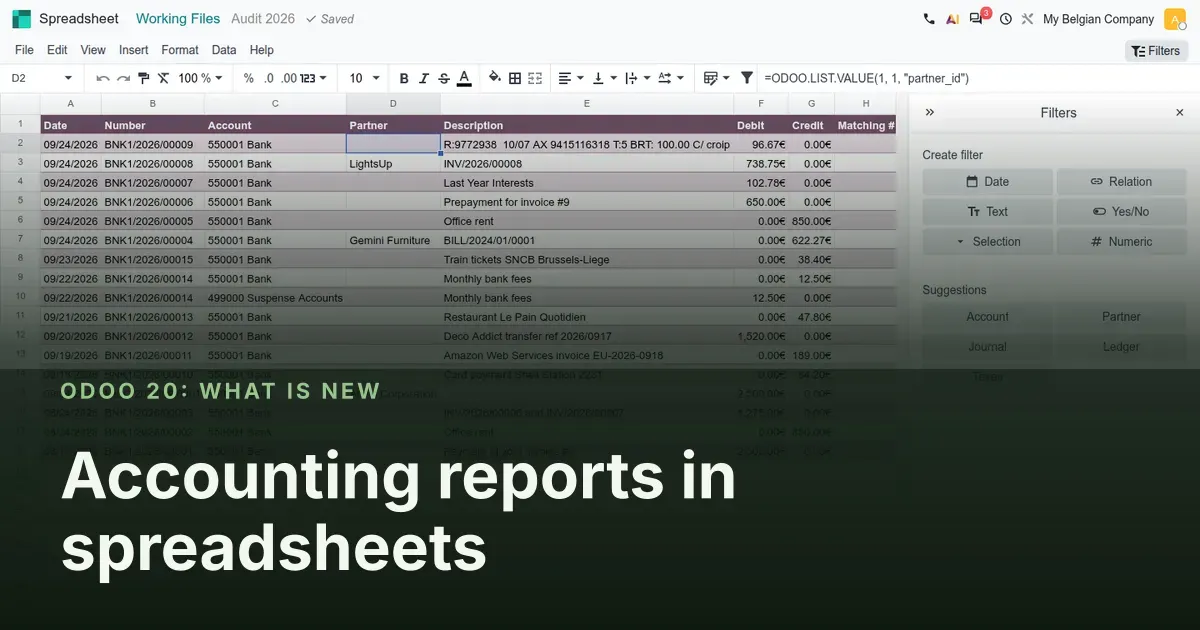Open the text color picker
This screenshot has width=1200, height=630.
point(464,78)
